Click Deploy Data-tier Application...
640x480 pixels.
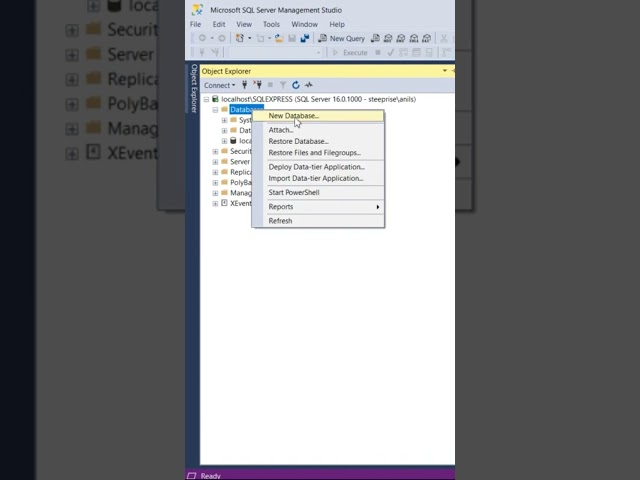coord(318,167)
